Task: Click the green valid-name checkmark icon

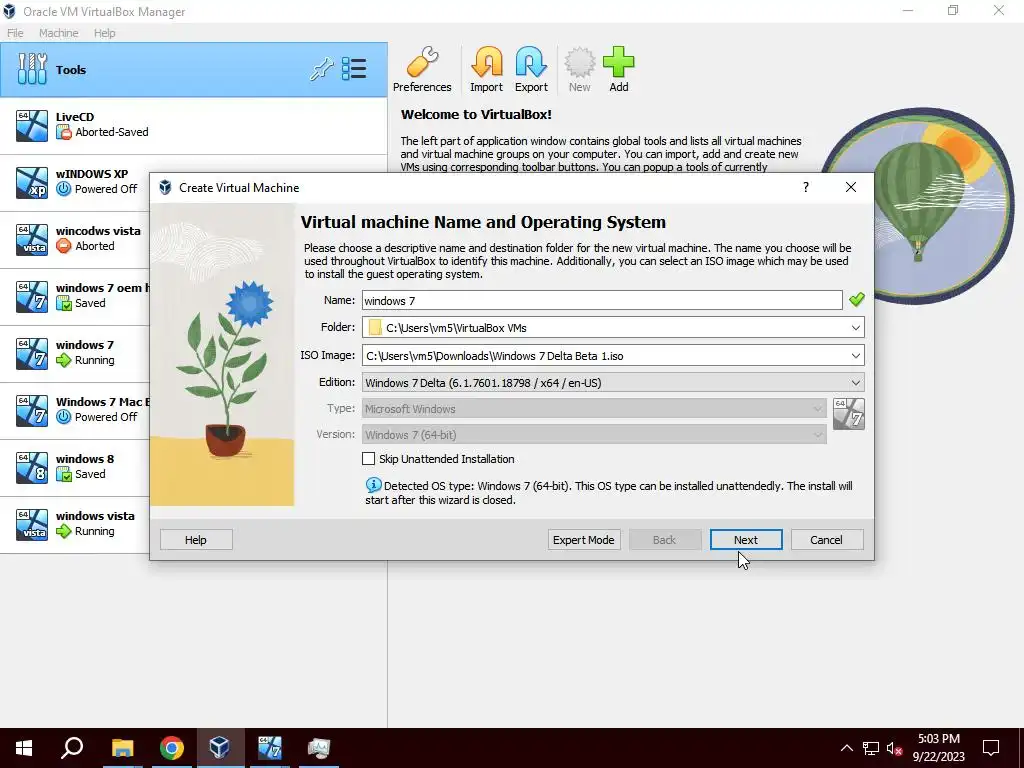Action: pos(857,300)
